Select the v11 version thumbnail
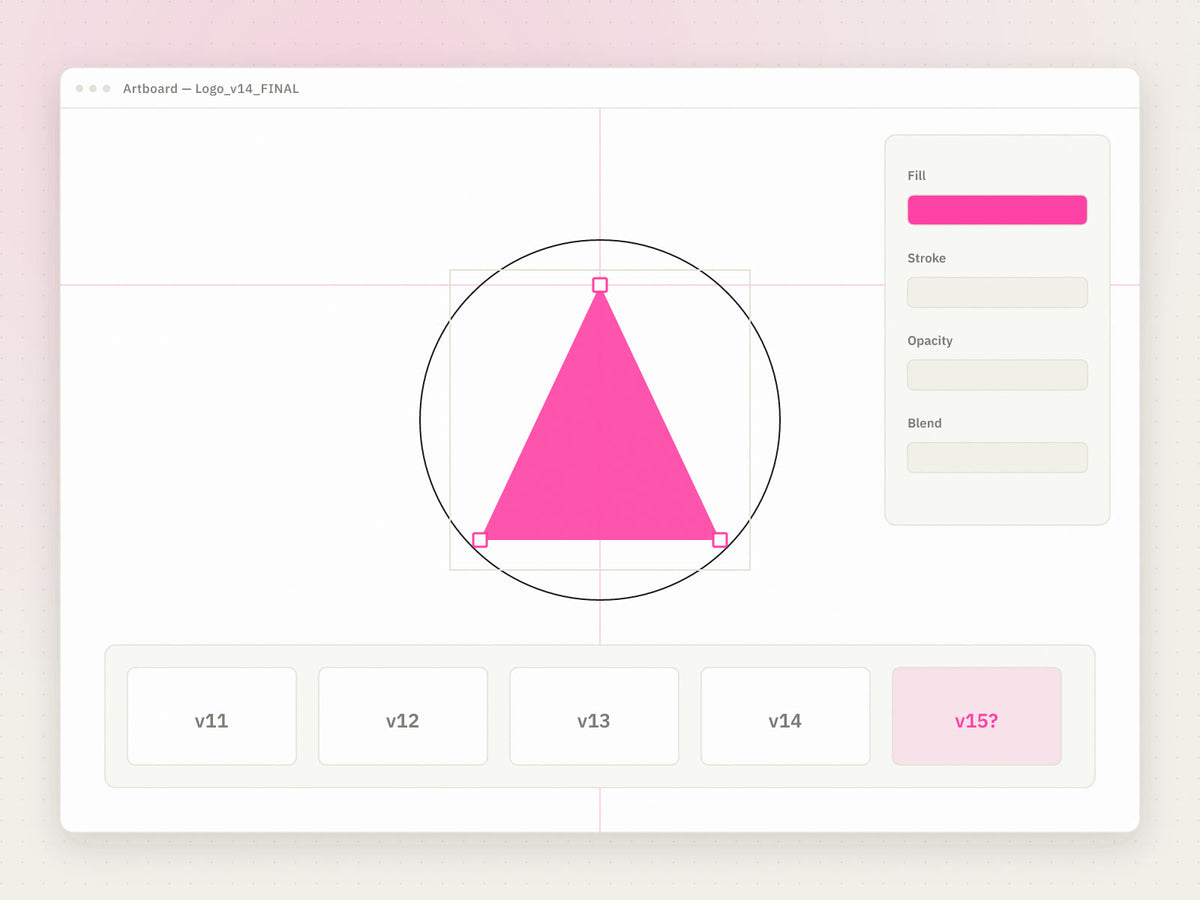Viewport: 1200px width, 900px height. pyautogui.click(x=212, y=716)
